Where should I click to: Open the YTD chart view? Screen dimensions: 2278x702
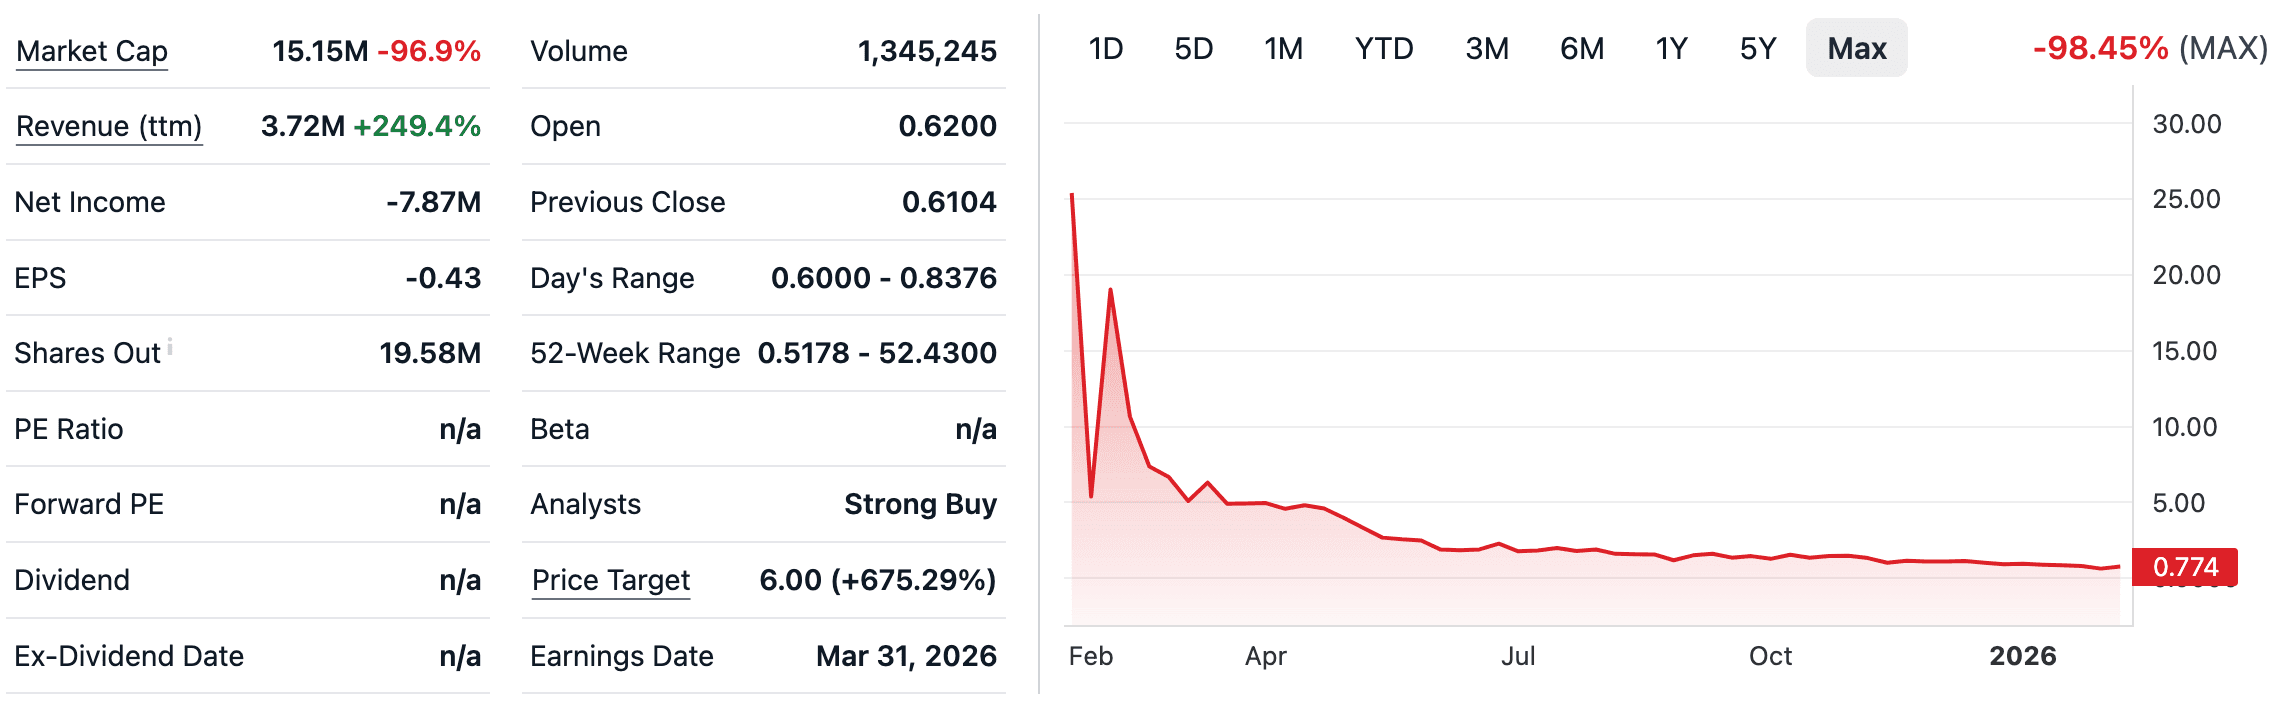tap(1383, 47)
